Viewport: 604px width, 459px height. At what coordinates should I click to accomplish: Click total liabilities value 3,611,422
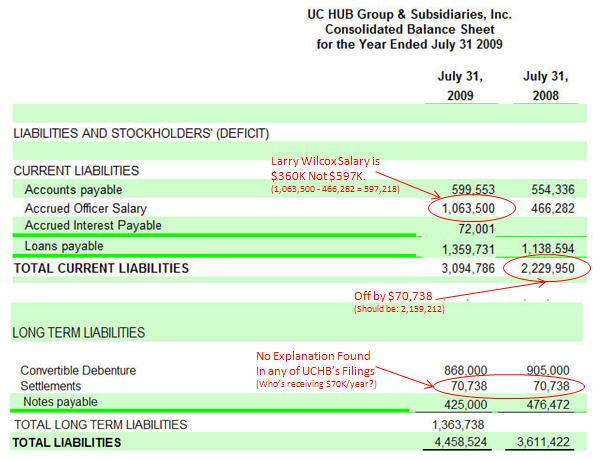[543, 442]
